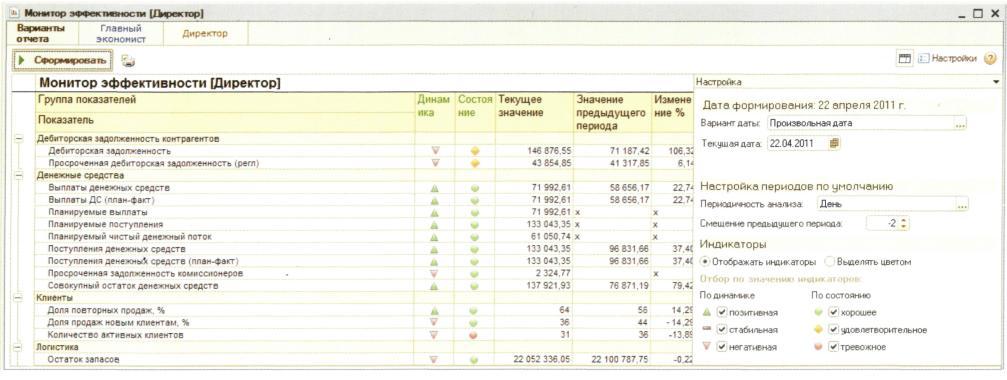
Task: Collapse the Денежные средства group
Action: (19, 175)
